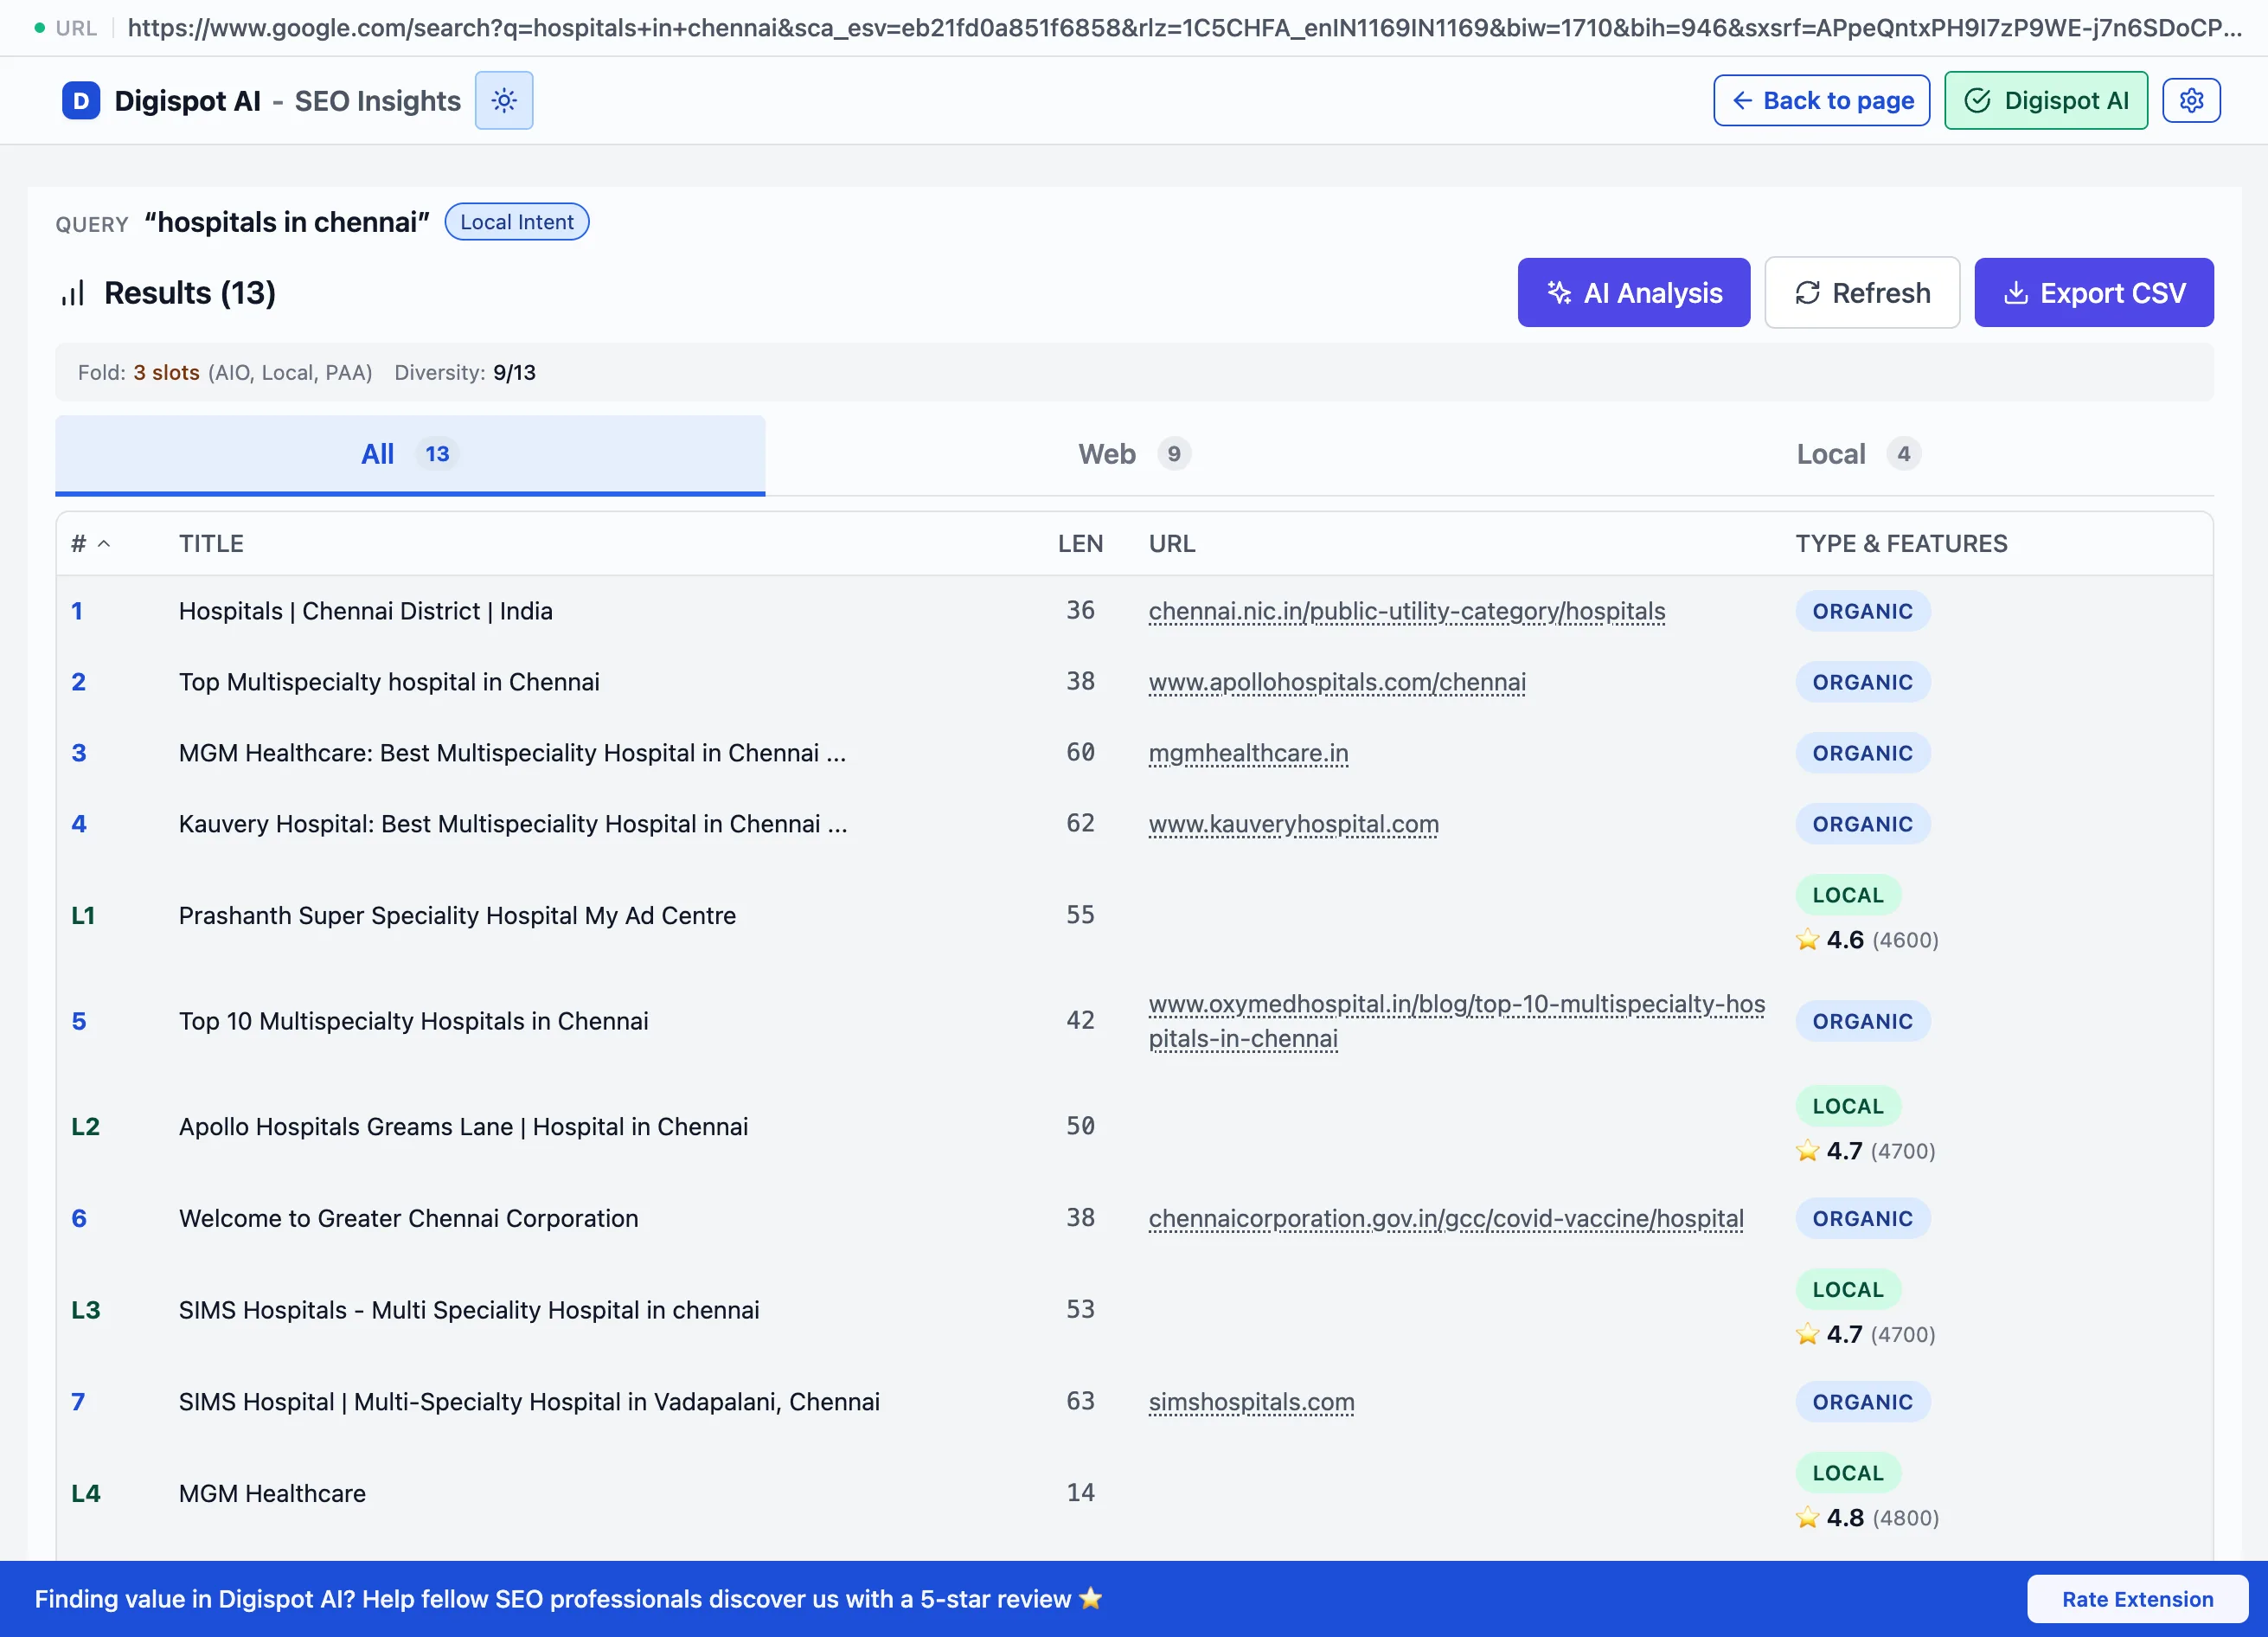Open www.apollohospitals.com/chennai link

tap(1337, 682)
